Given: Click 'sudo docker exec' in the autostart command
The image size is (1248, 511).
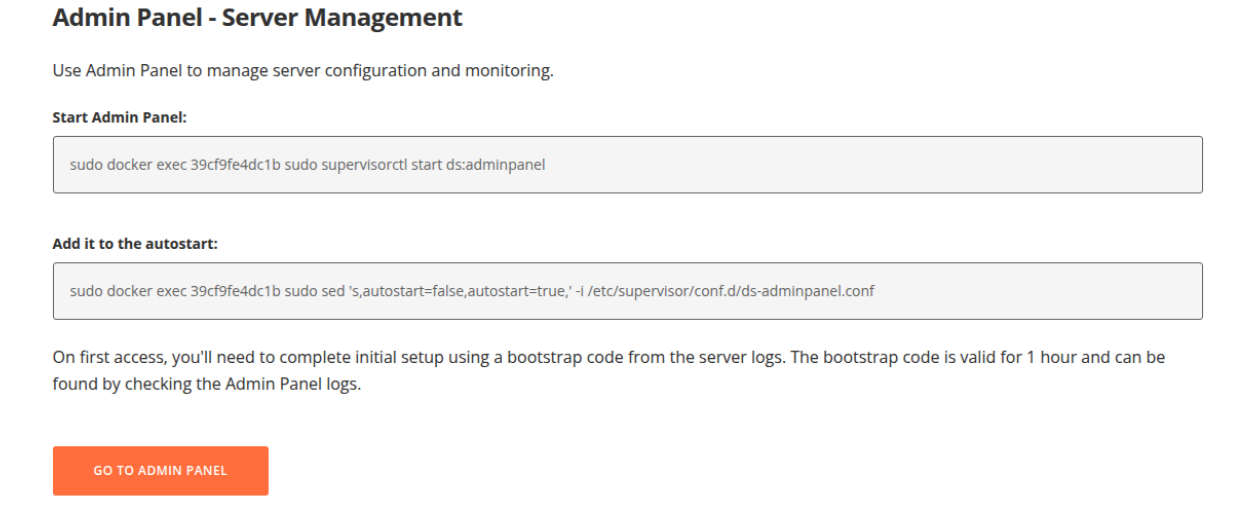Looking at the screenshot, I should [127, 291].
